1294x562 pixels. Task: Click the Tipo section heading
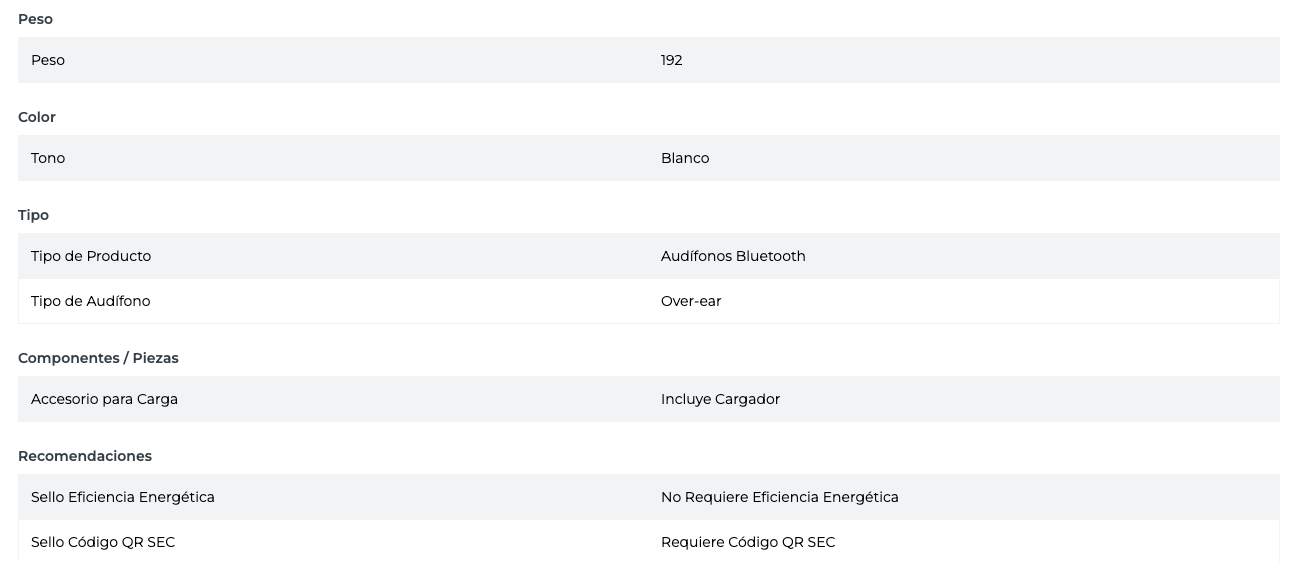33,215
